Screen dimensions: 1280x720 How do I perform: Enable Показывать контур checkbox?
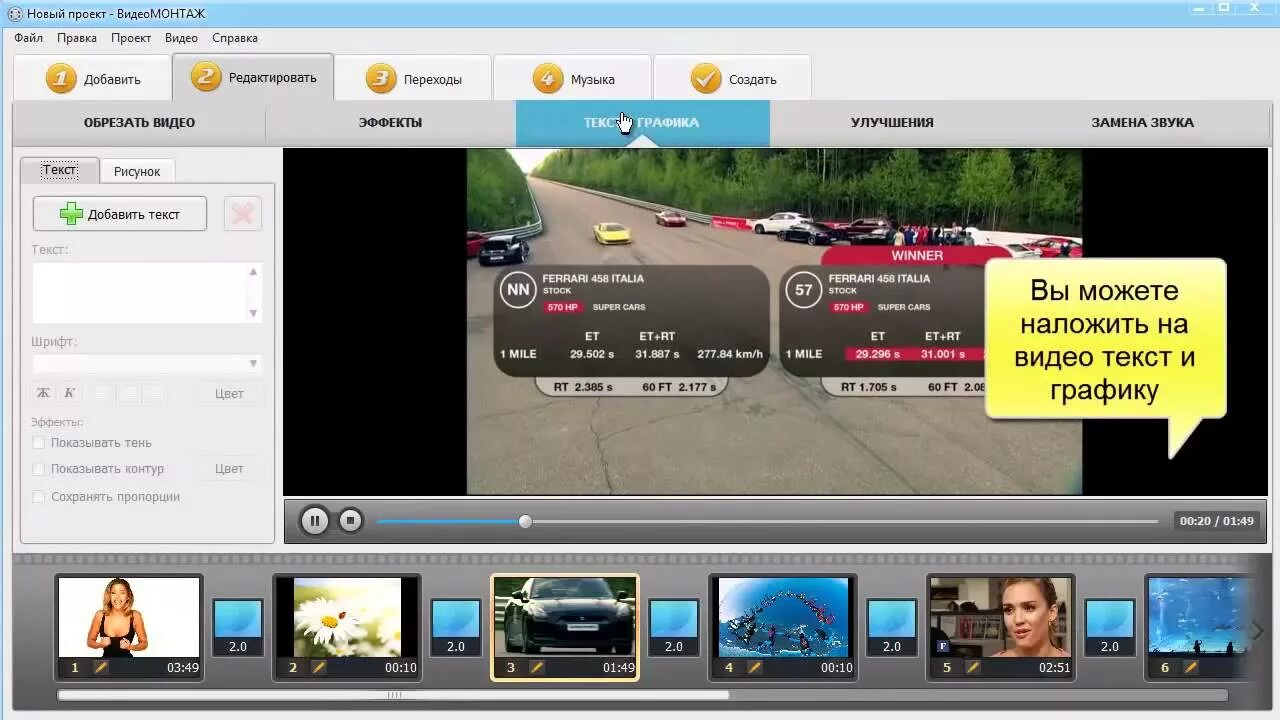(x=39, y=469)
